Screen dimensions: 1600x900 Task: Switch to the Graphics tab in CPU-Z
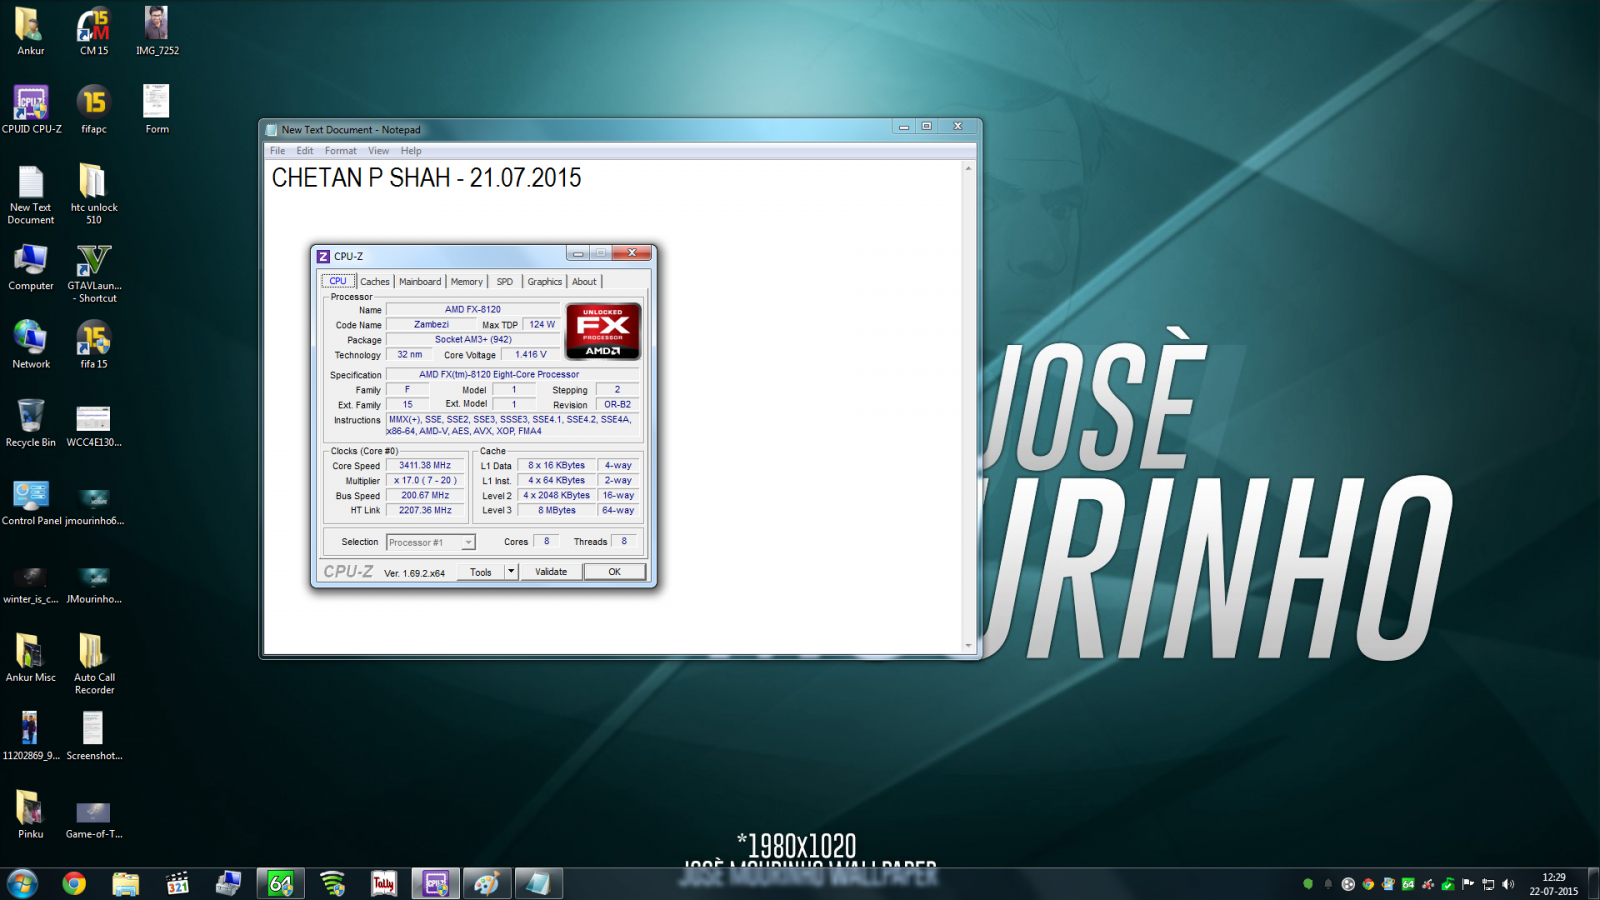pos(545,282)
